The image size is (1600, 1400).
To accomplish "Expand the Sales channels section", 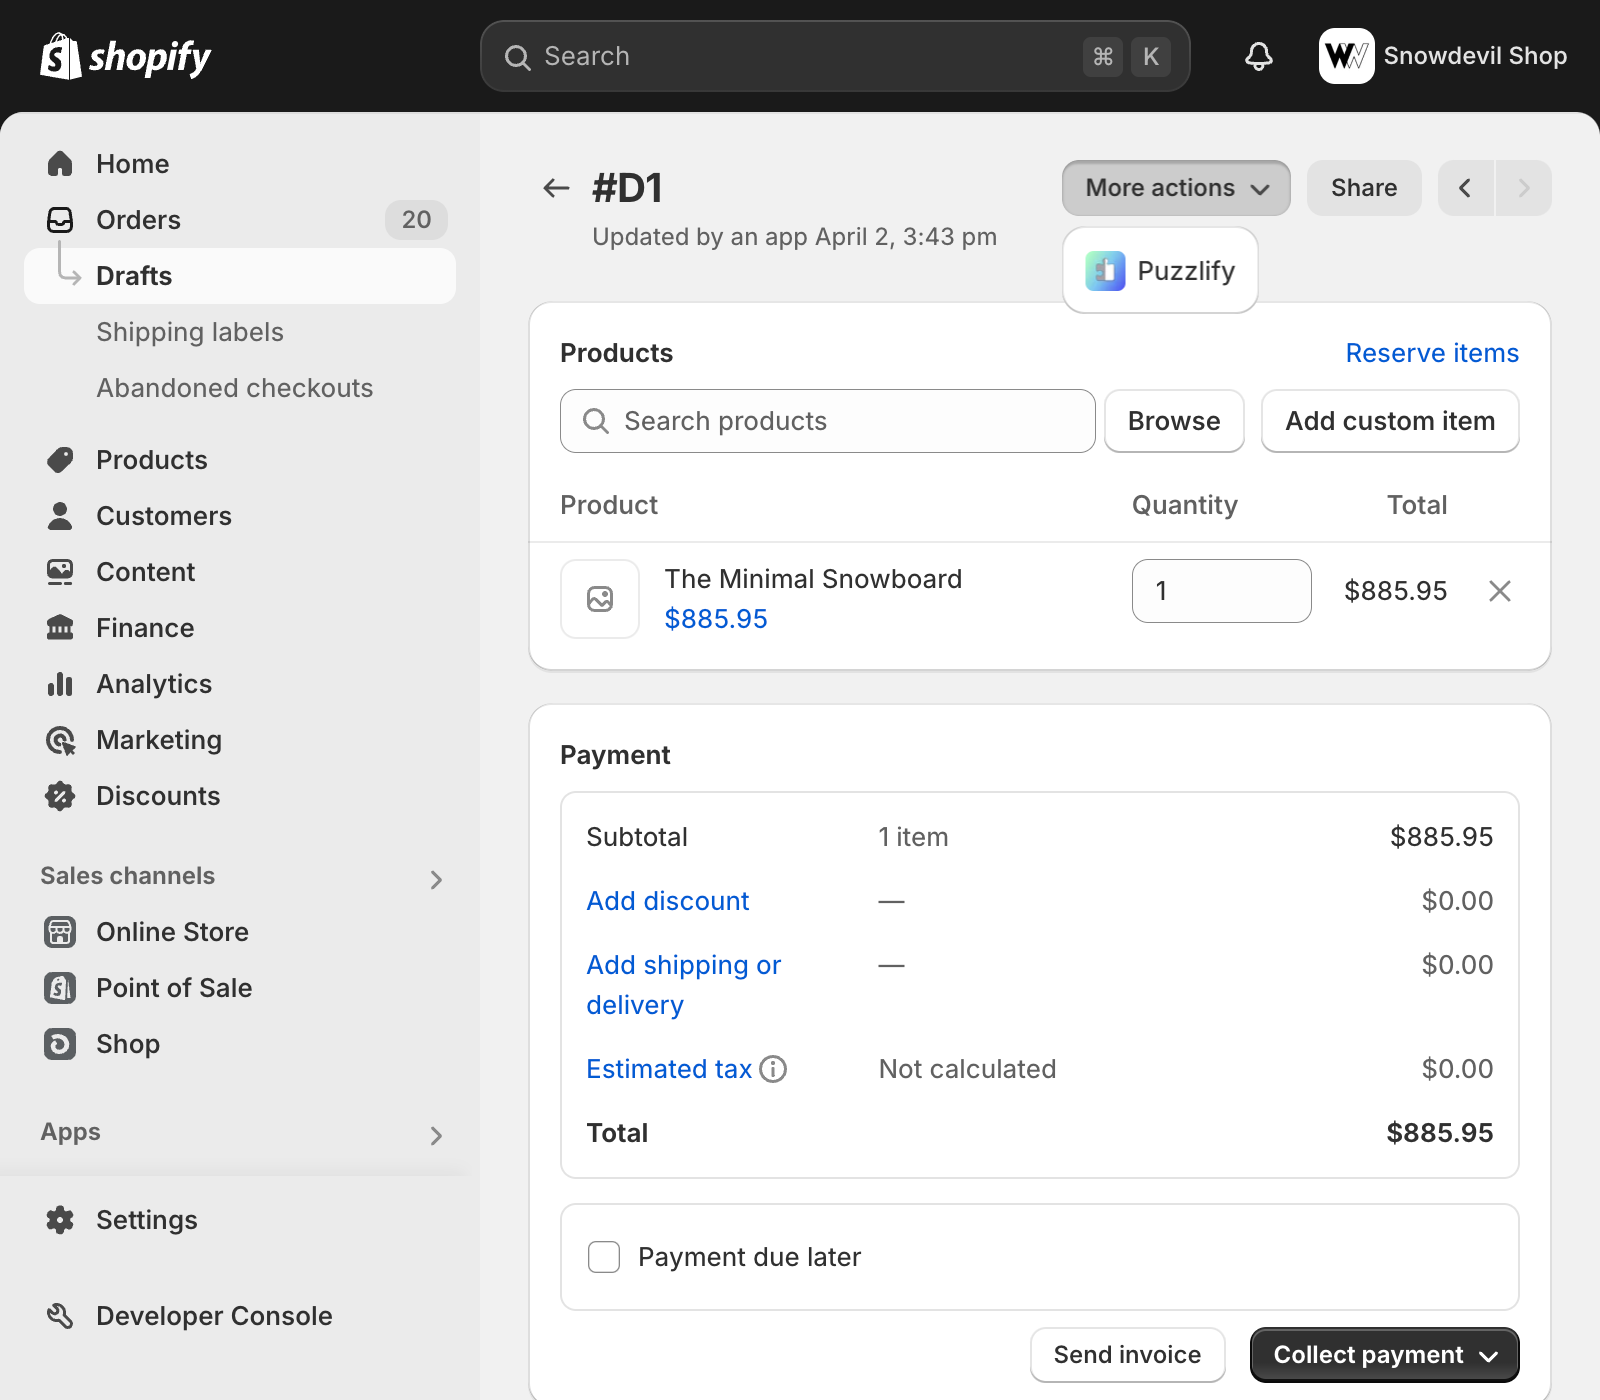I will (436, 879).
